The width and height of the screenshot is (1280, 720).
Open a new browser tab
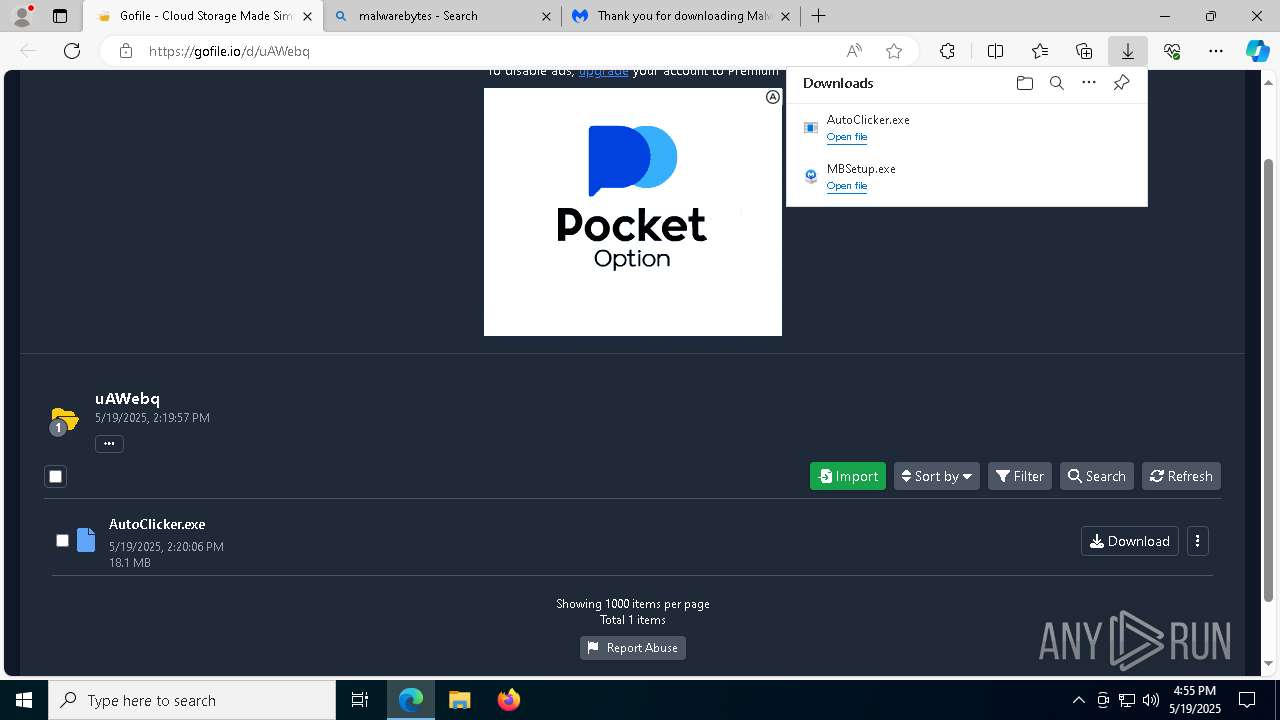coord(818,16)
